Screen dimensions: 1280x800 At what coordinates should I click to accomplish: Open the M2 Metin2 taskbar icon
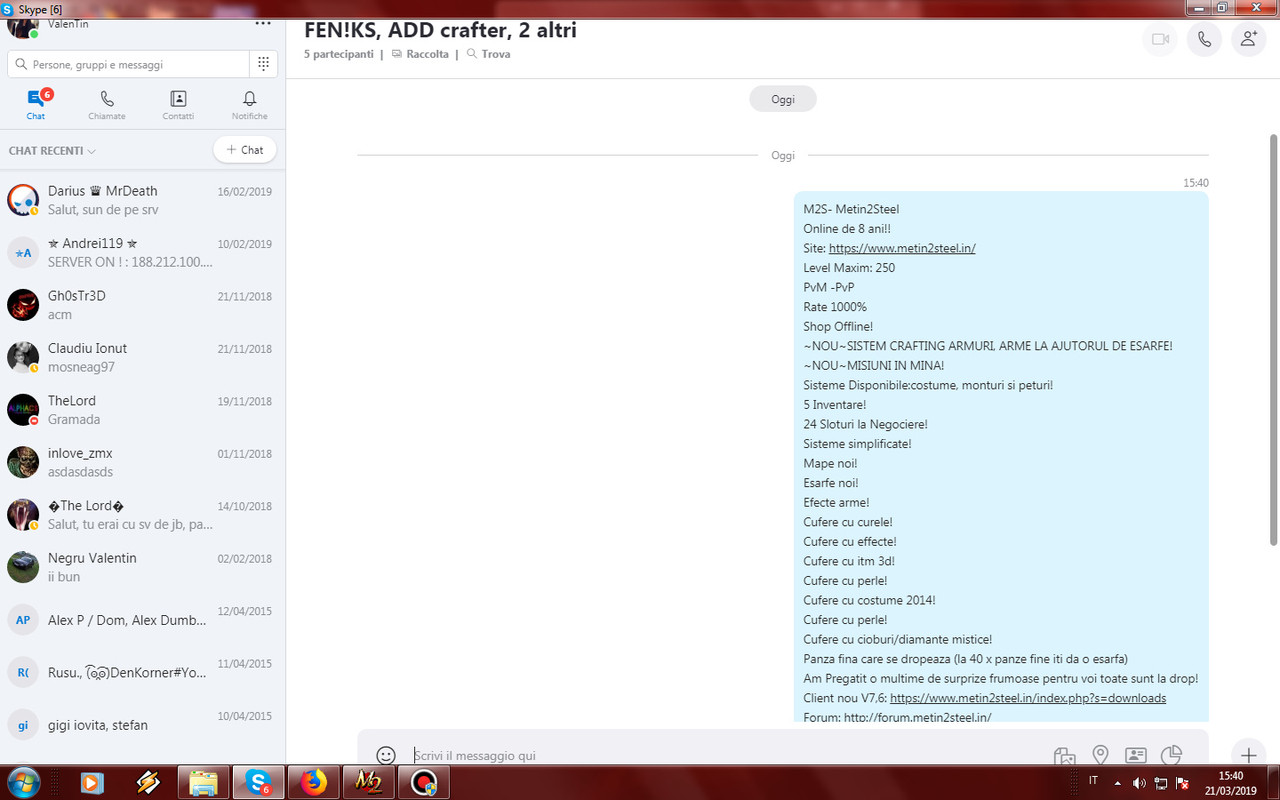point(368,783)
